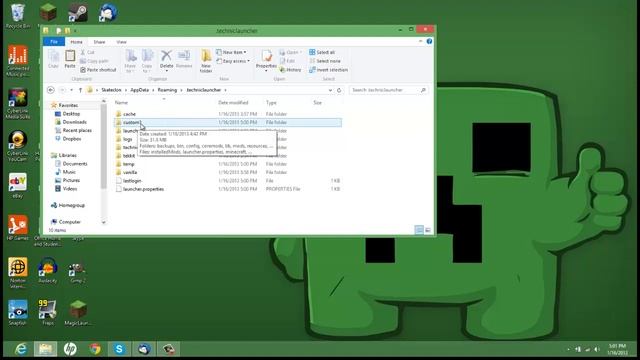Click Select all in the ribbon

(x=322, y=52)
